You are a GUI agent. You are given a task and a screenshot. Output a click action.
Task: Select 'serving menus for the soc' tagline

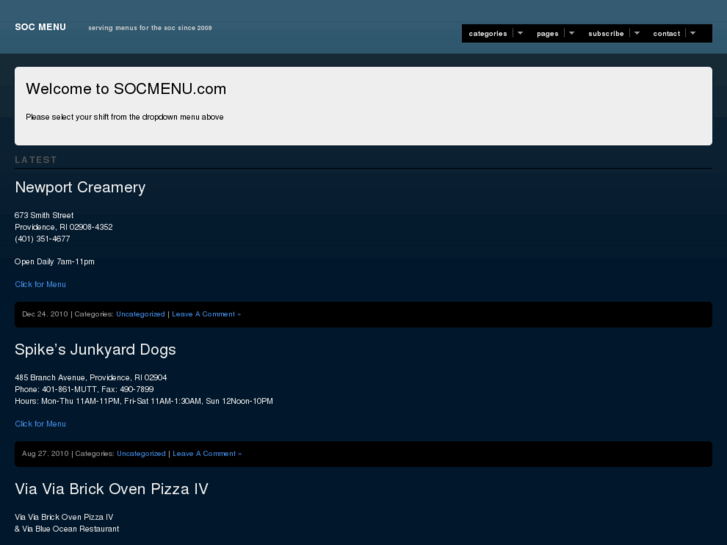coord(150,28)
